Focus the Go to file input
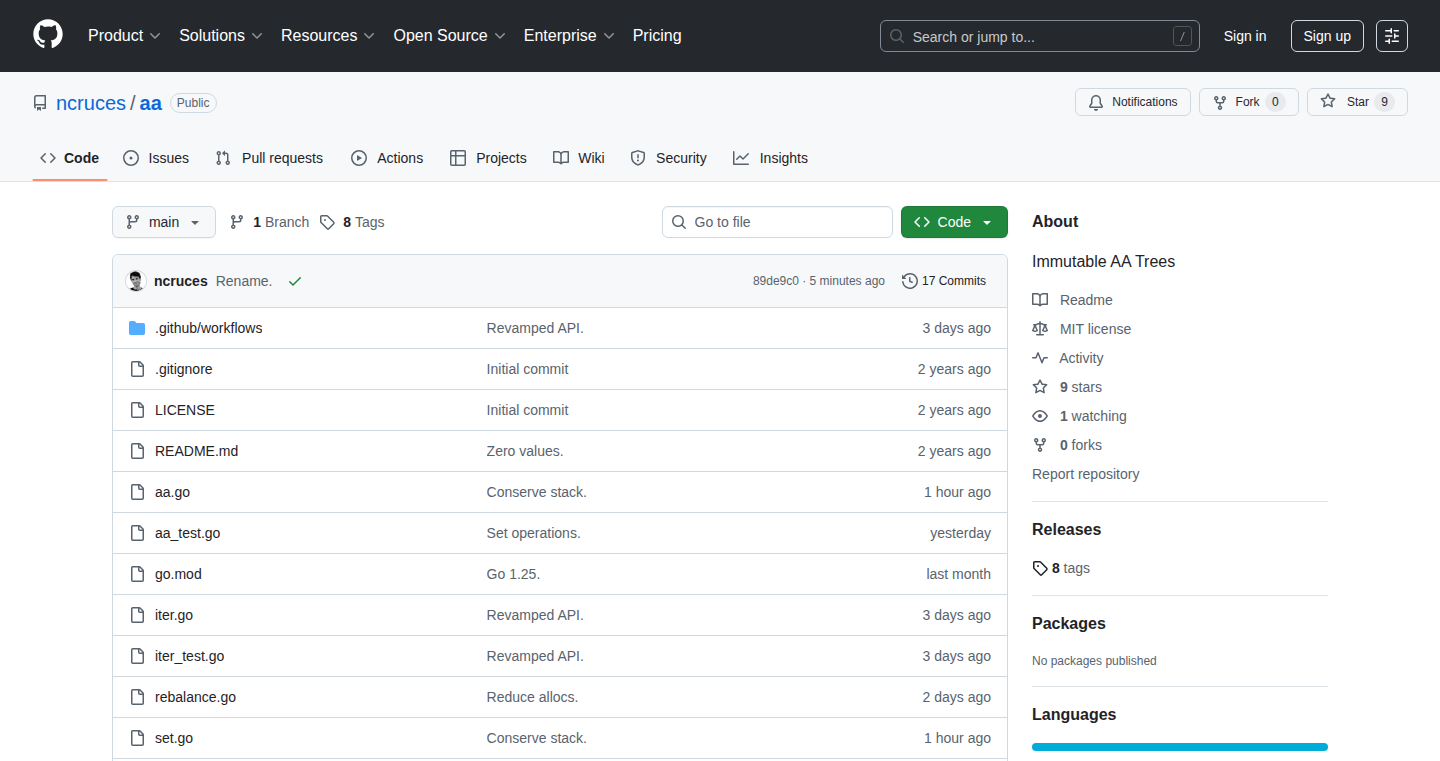 tap(777, 222)
